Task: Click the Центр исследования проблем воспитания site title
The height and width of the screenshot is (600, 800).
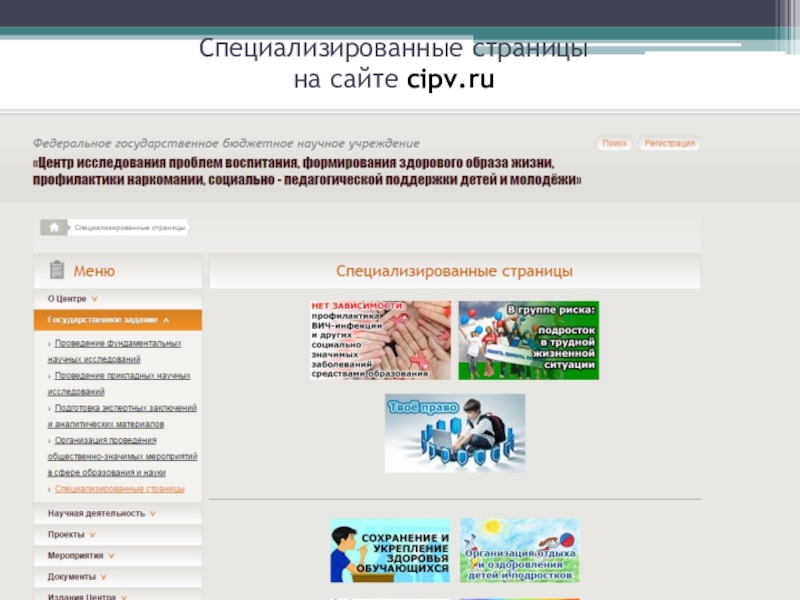Action: 307,171
